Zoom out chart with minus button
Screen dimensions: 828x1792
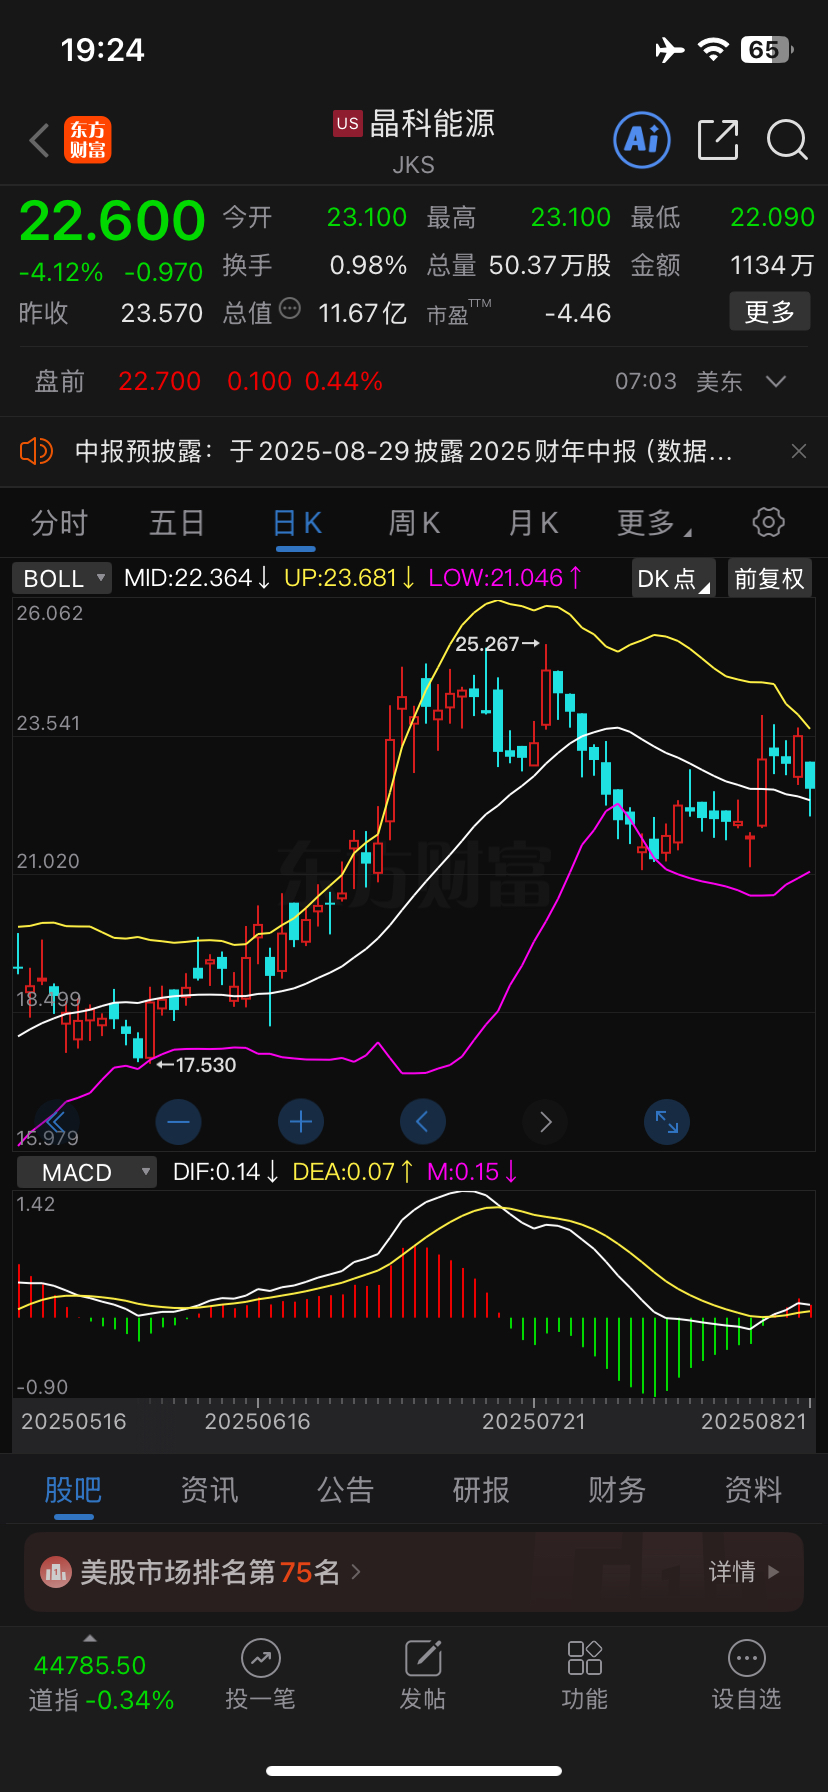click(x=178, y=1122)
